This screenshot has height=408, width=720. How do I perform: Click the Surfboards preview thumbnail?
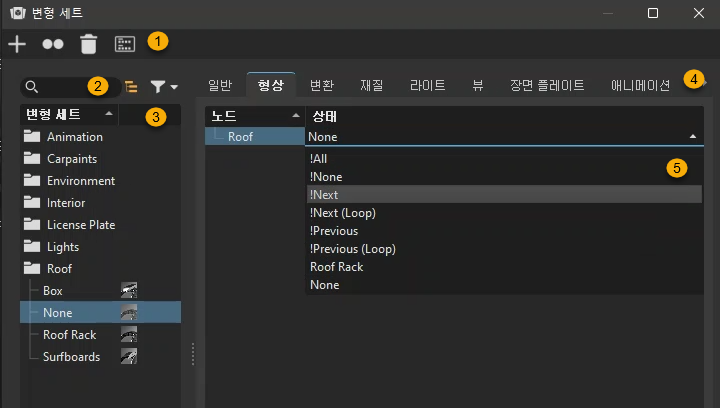click(129, 357)
